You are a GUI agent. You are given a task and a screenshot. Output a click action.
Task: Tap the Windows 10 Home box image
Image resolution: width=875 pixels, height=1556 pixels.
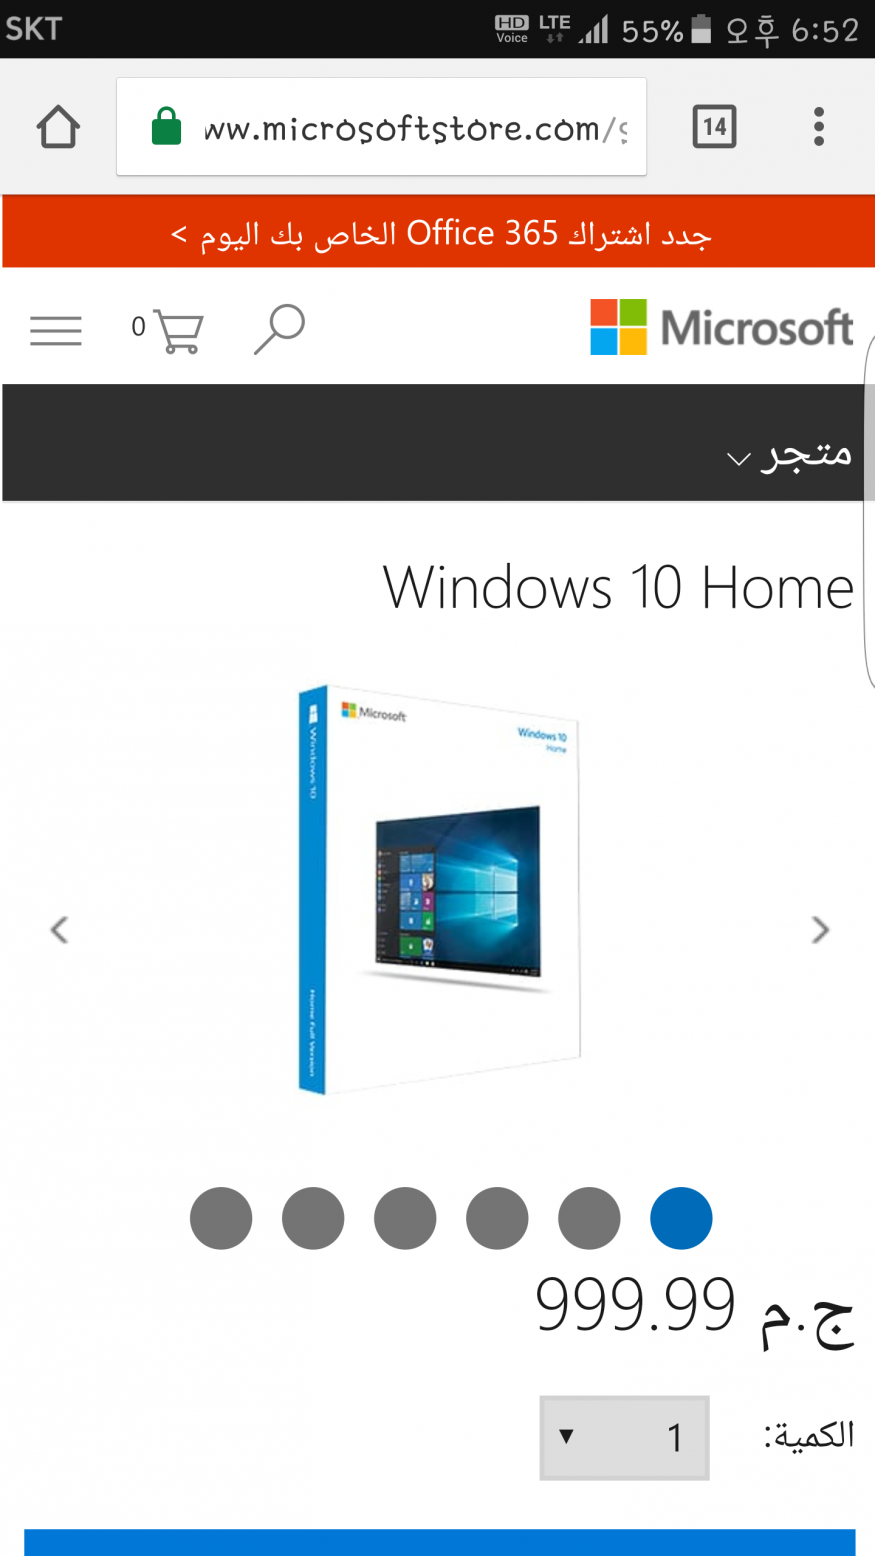[x=440, y=890]
